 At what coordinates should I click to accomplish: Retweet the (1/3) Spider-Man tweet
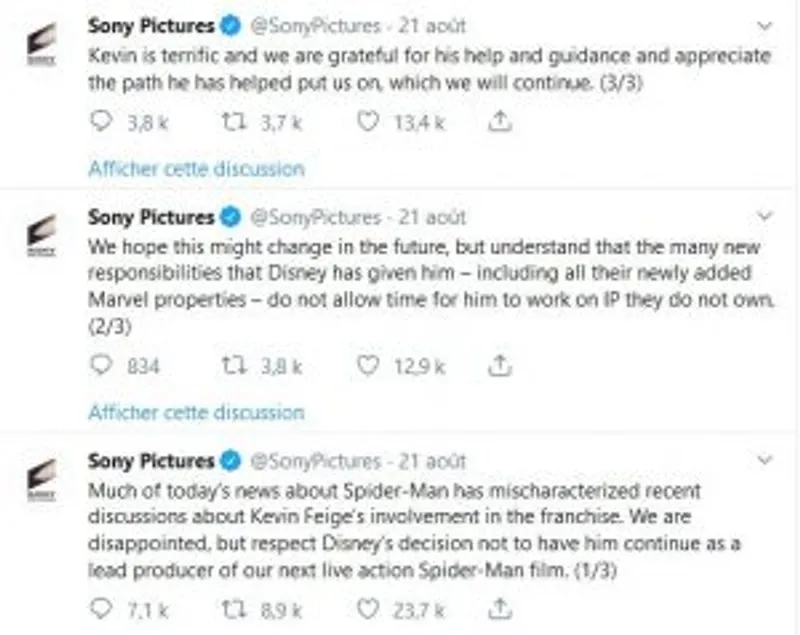point(234,606)
